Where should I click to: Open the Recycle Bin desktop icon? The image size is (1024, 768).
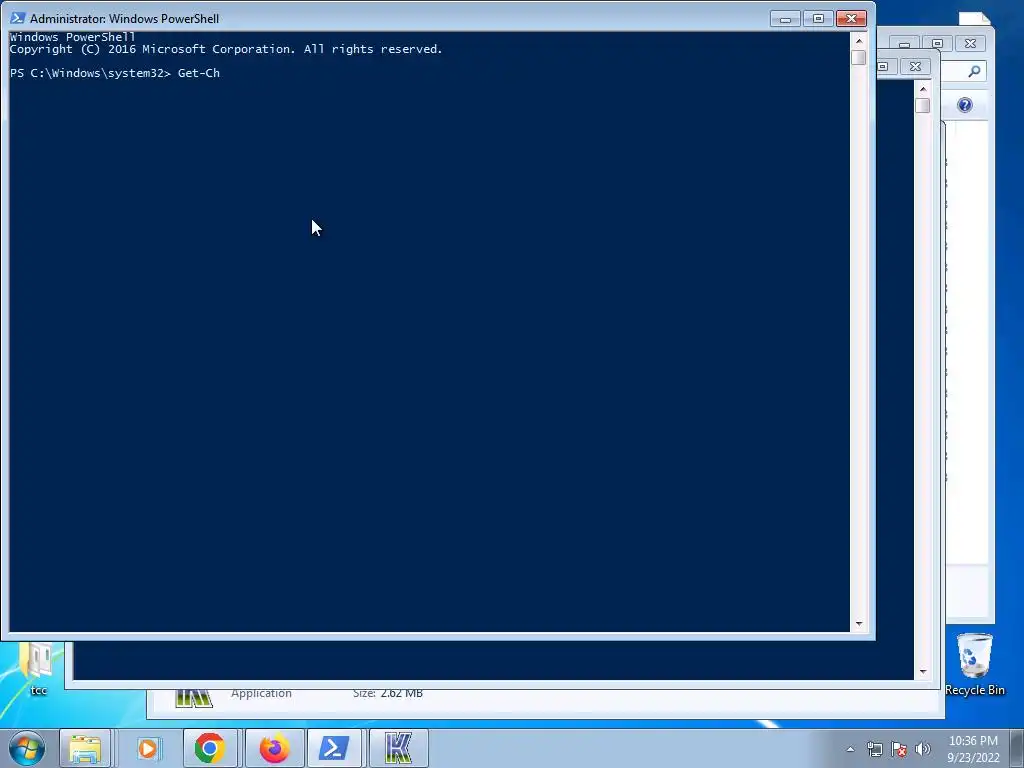coord(974,665)
